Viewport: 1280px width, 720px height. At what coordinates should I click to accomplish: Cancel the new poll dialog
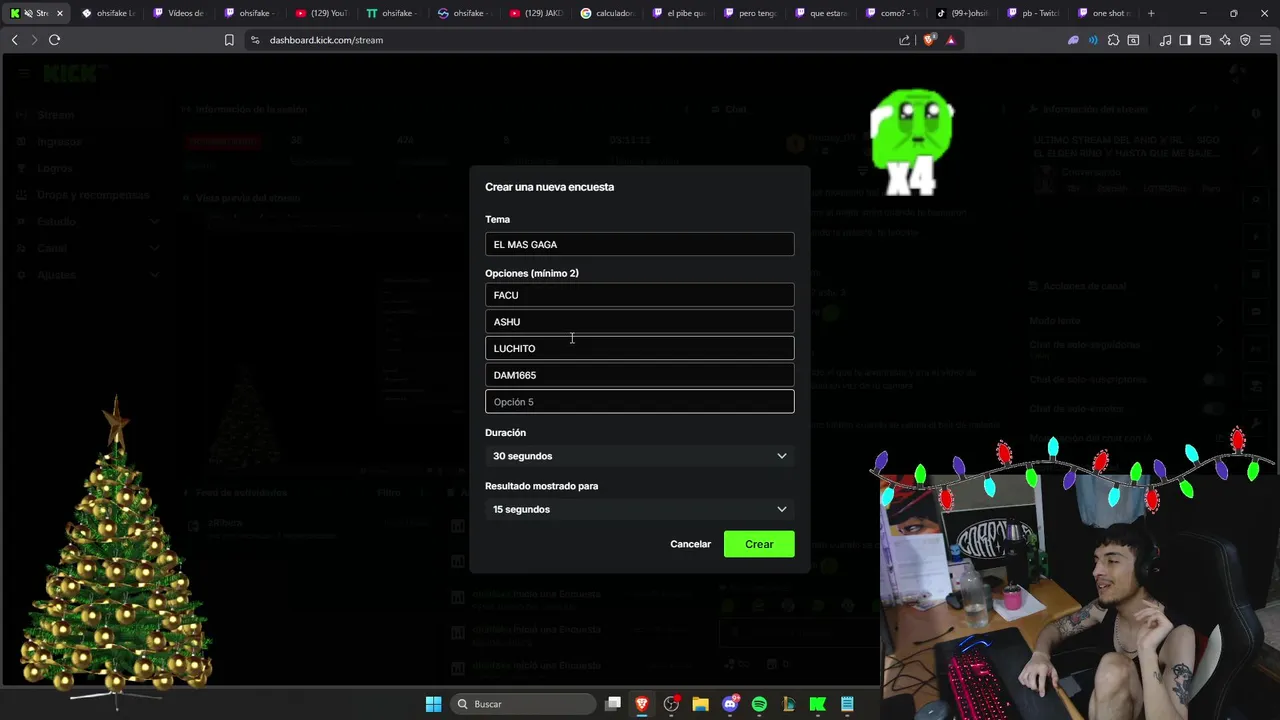pyautogui.click(x=690, y=544)
